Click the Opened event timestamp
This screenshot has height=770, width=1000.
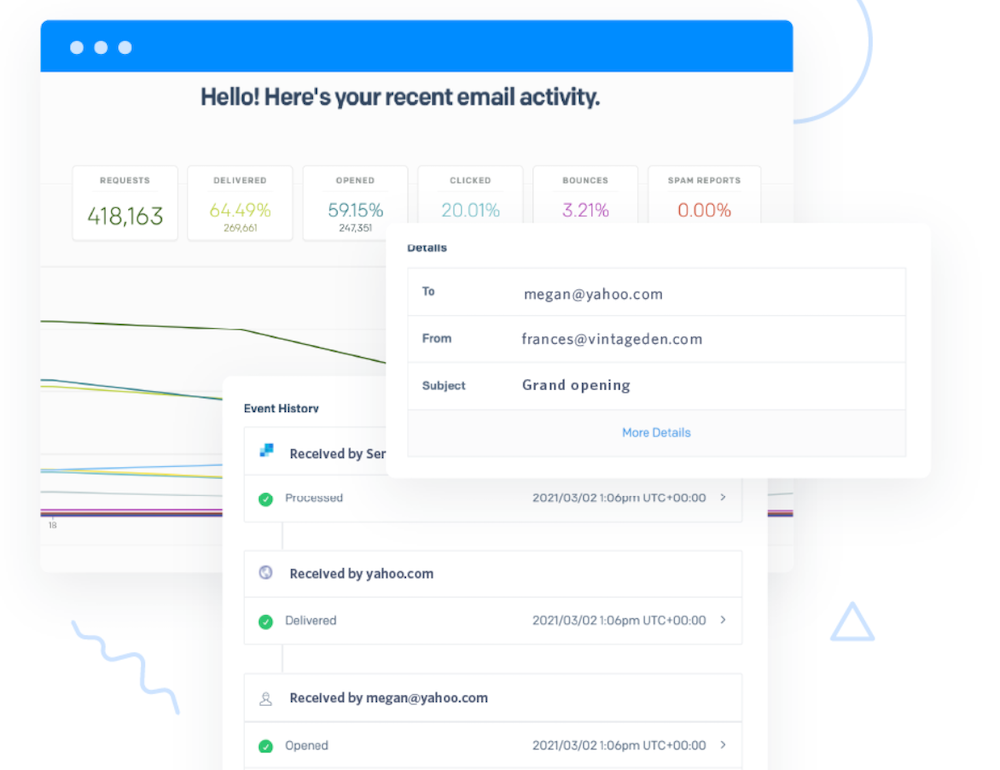[x=619, y=745]
